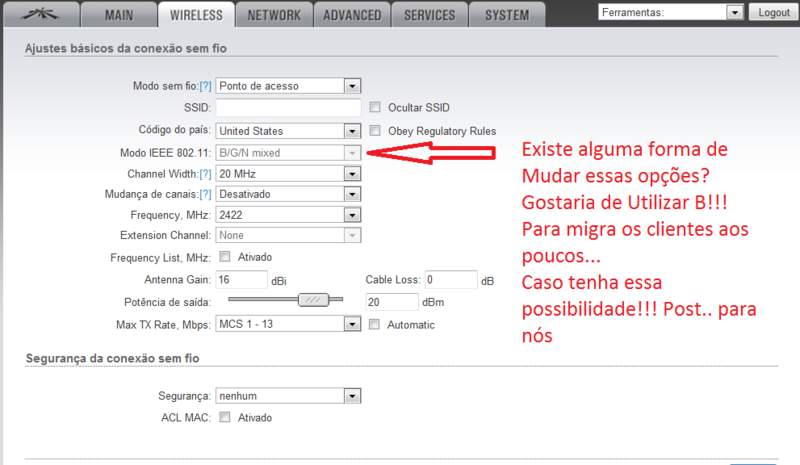
Task: Toggle the Obey Regulatory Rules checkbox
Action: point(375,131)
